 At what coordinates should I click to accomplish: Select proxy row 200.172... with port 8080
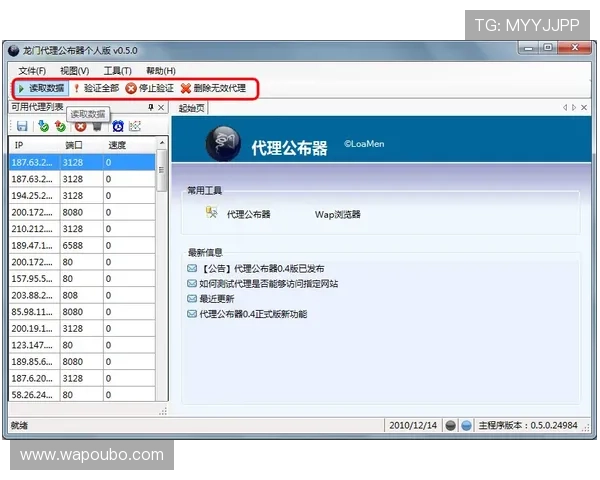(82, 212)
